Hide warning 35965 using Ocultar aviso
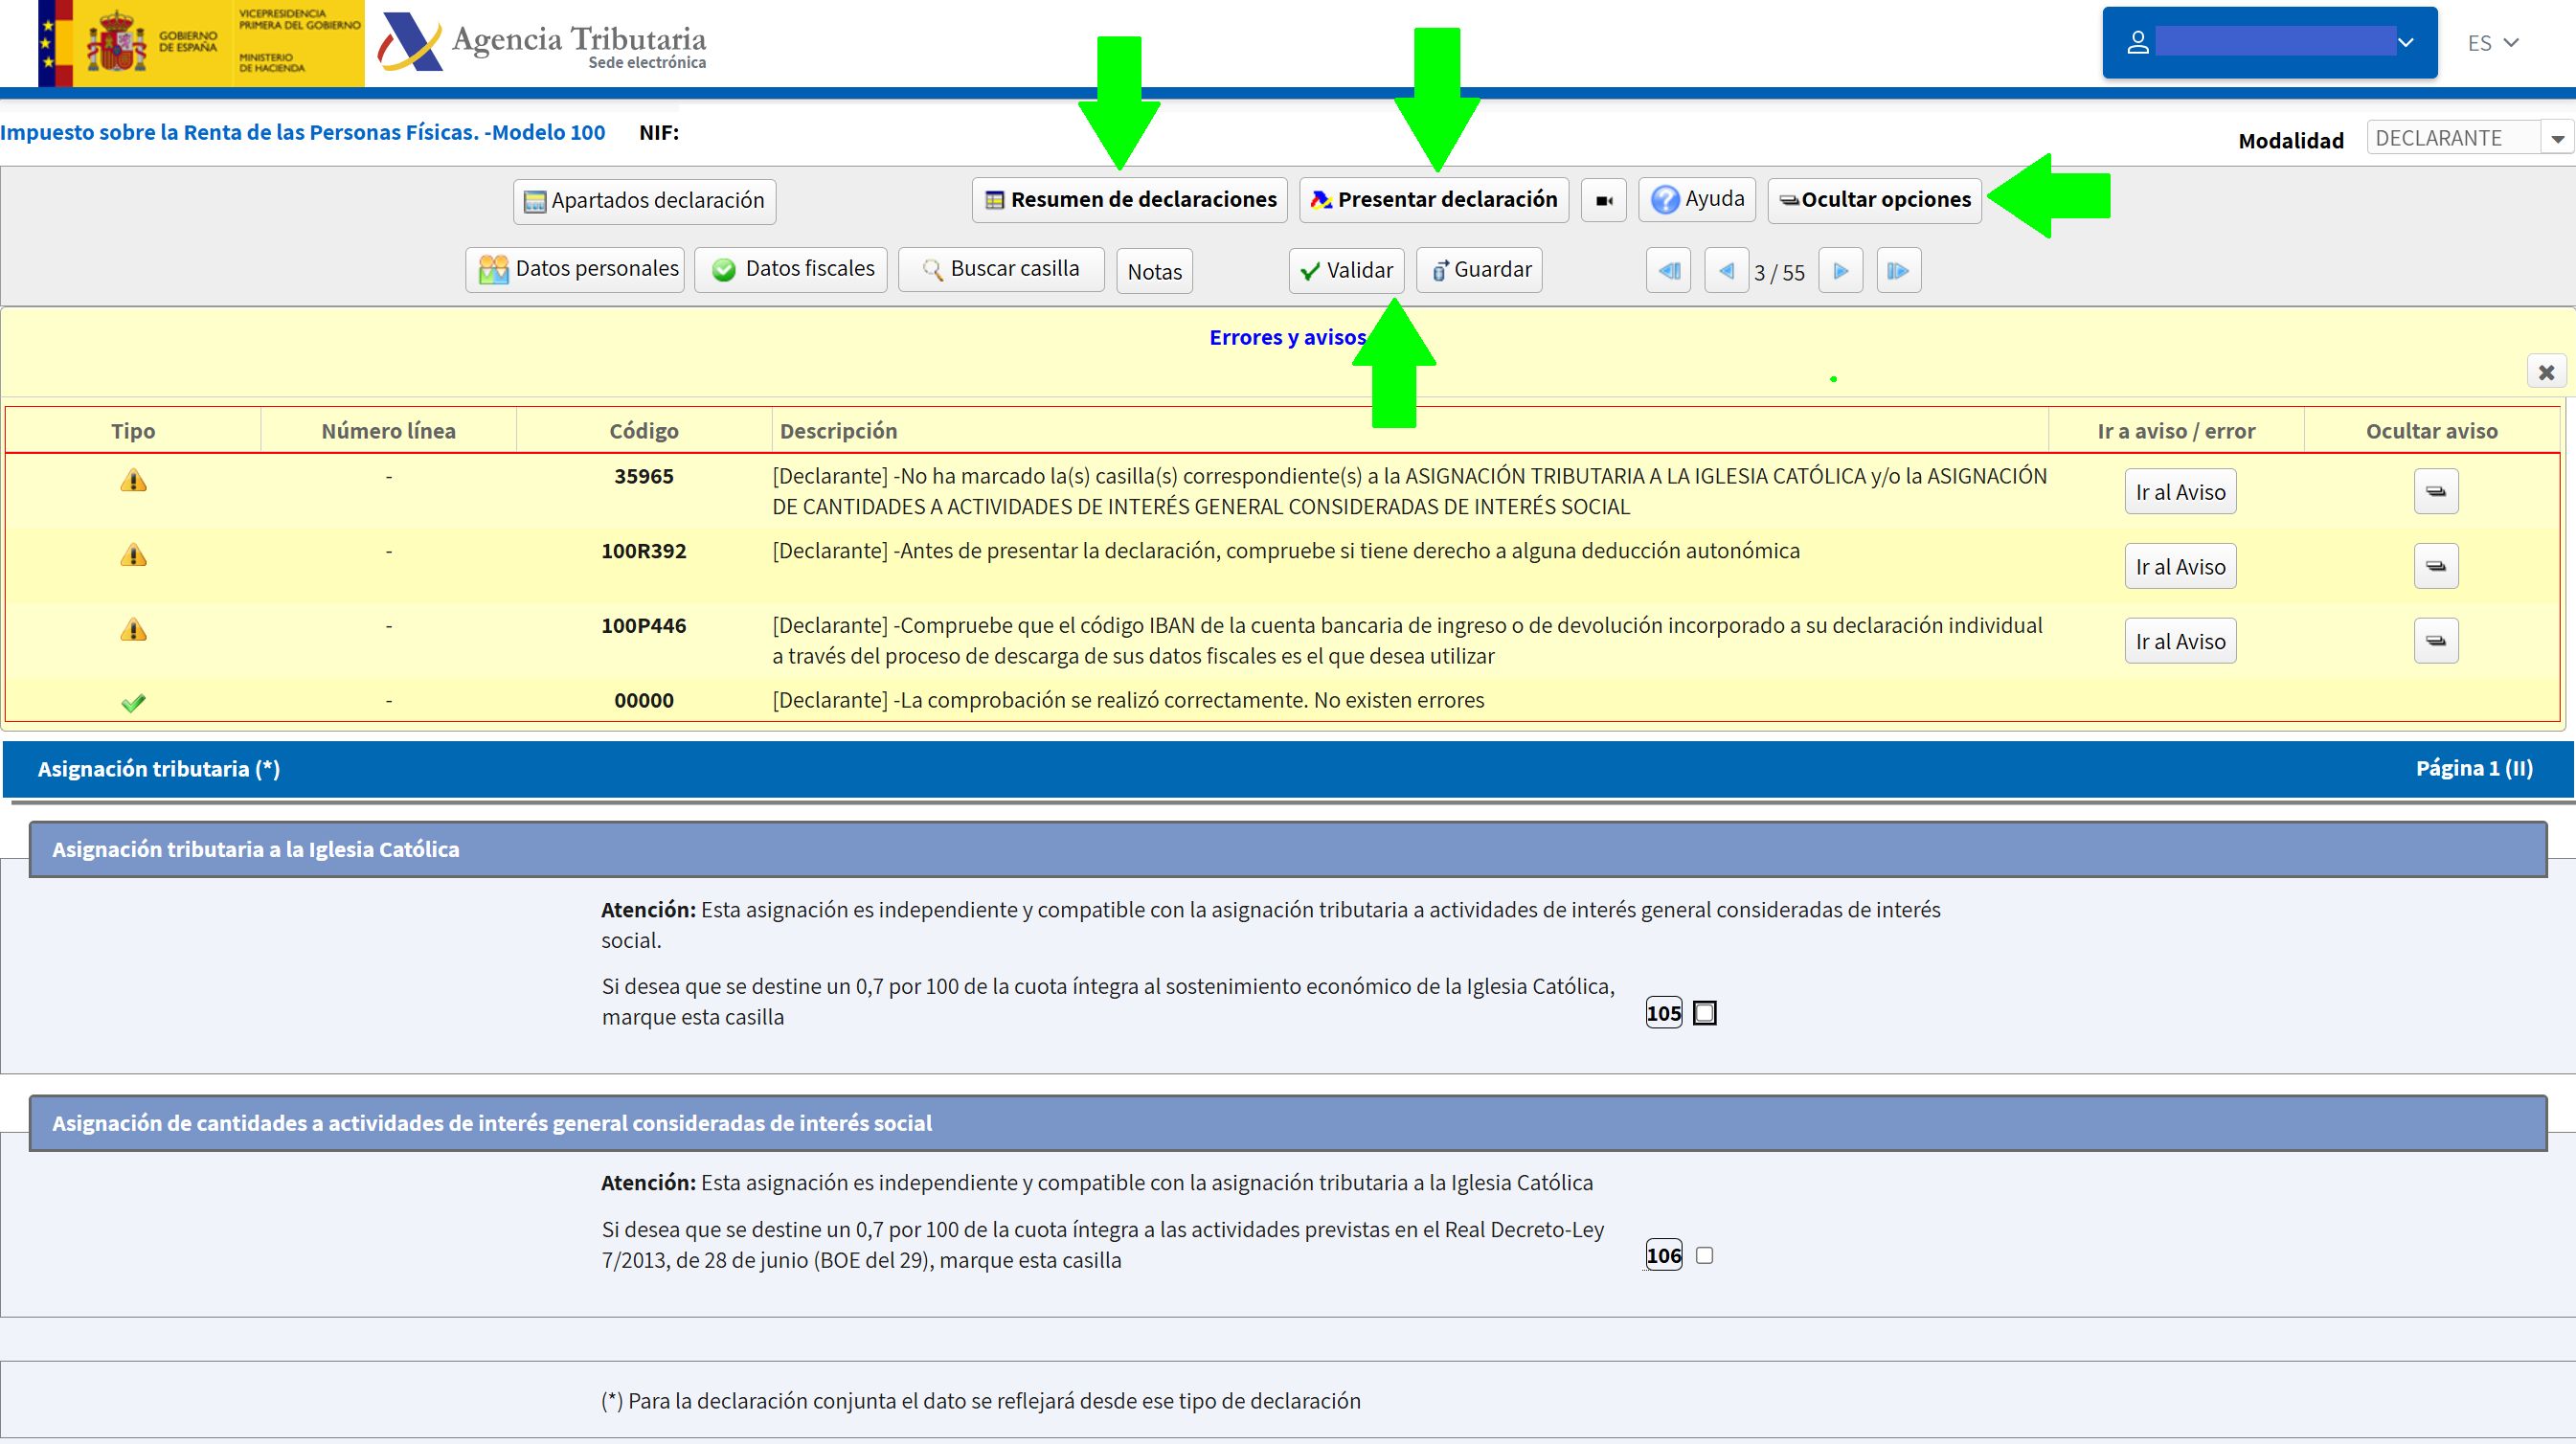 click(2435, 491)
